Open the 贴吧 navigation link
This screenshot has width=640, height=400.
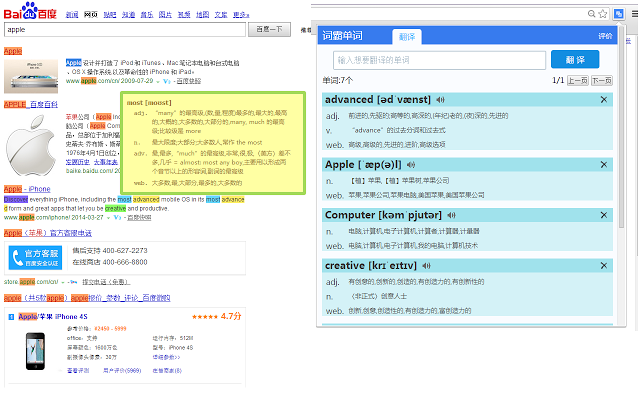(110, 15)
